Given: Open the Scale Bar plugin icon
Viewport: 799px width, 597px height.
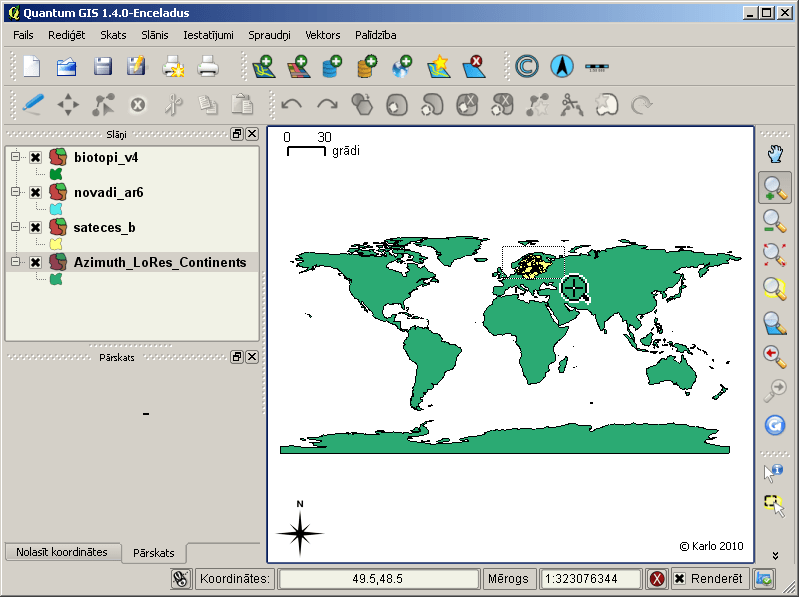Looking at the screenshot, I should pos(597,67).
